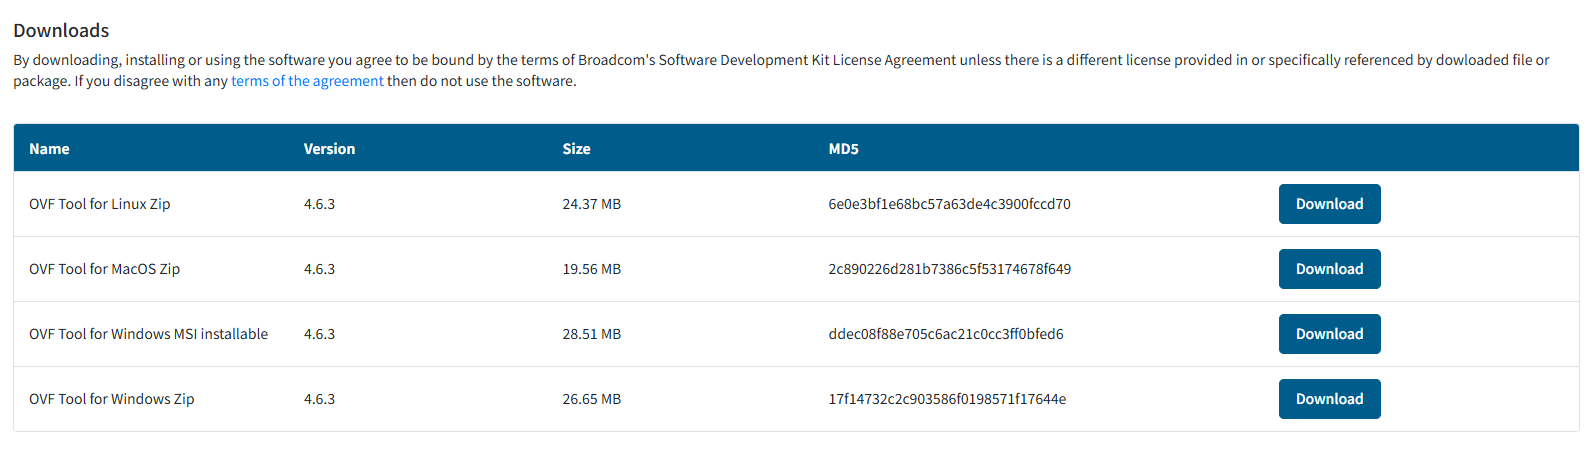Select the OVF Tool for MacOS Zip name
This screenshot has width=1588, height=452.
(104, 269)
